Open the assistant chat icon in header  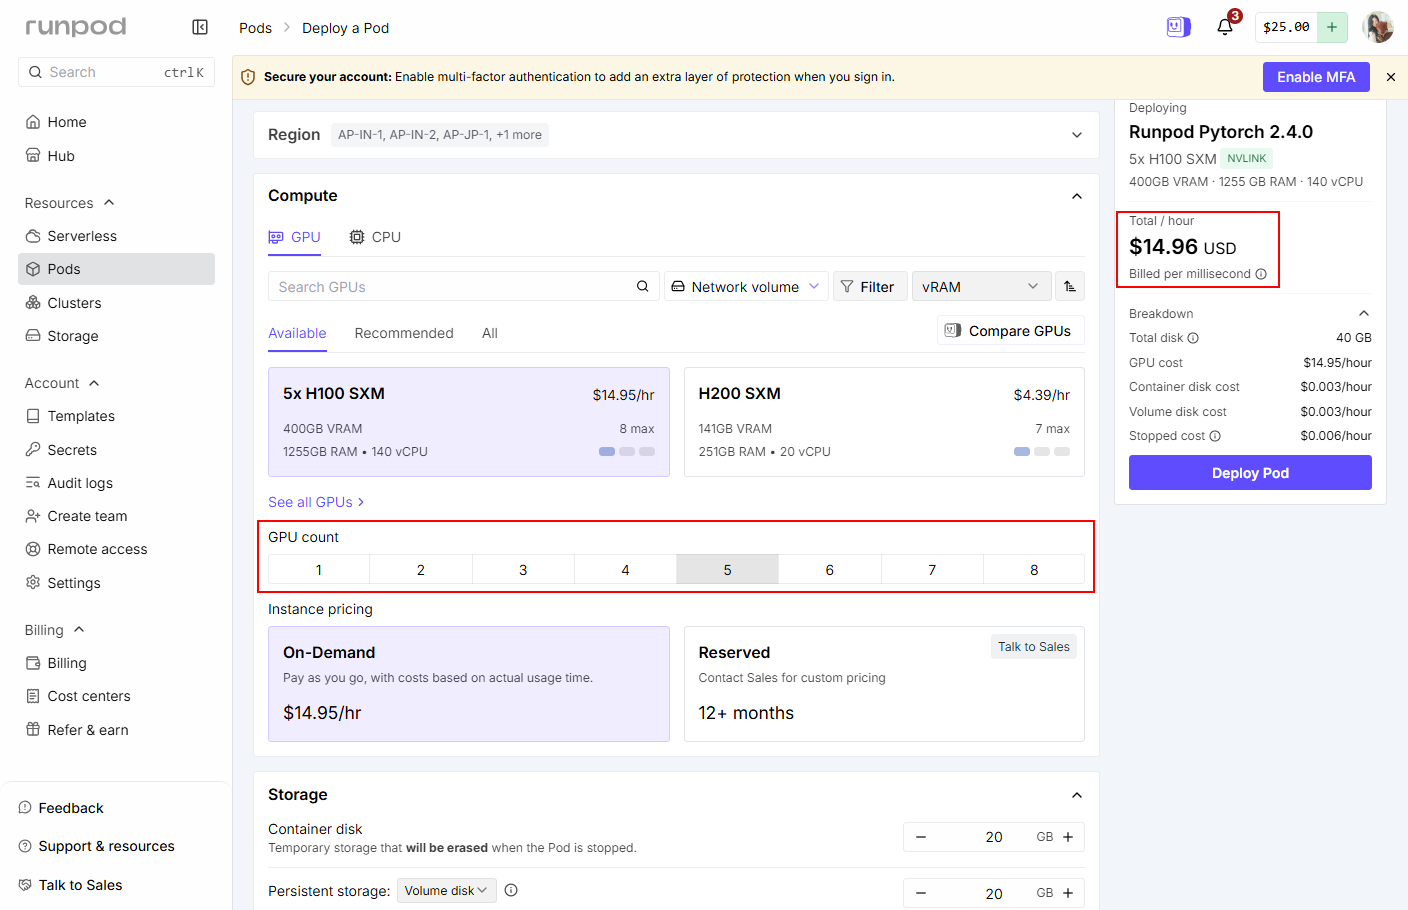[x=1179, y=27]
